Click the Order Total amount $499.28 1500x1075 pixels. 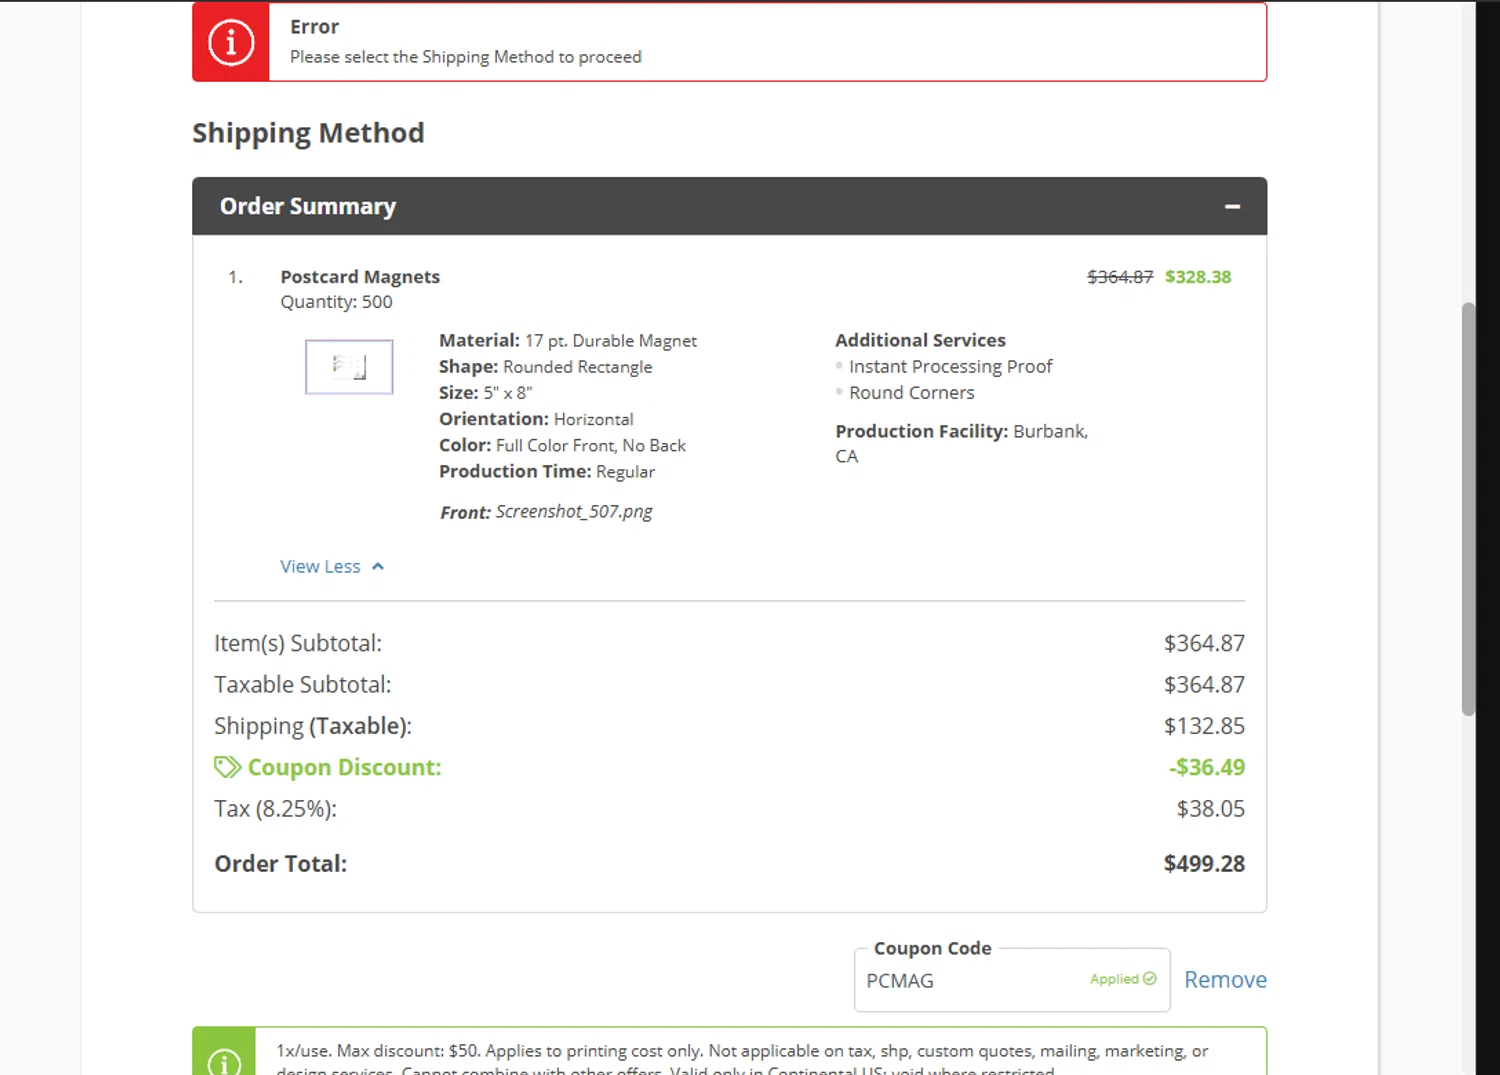coord(1204,864)
